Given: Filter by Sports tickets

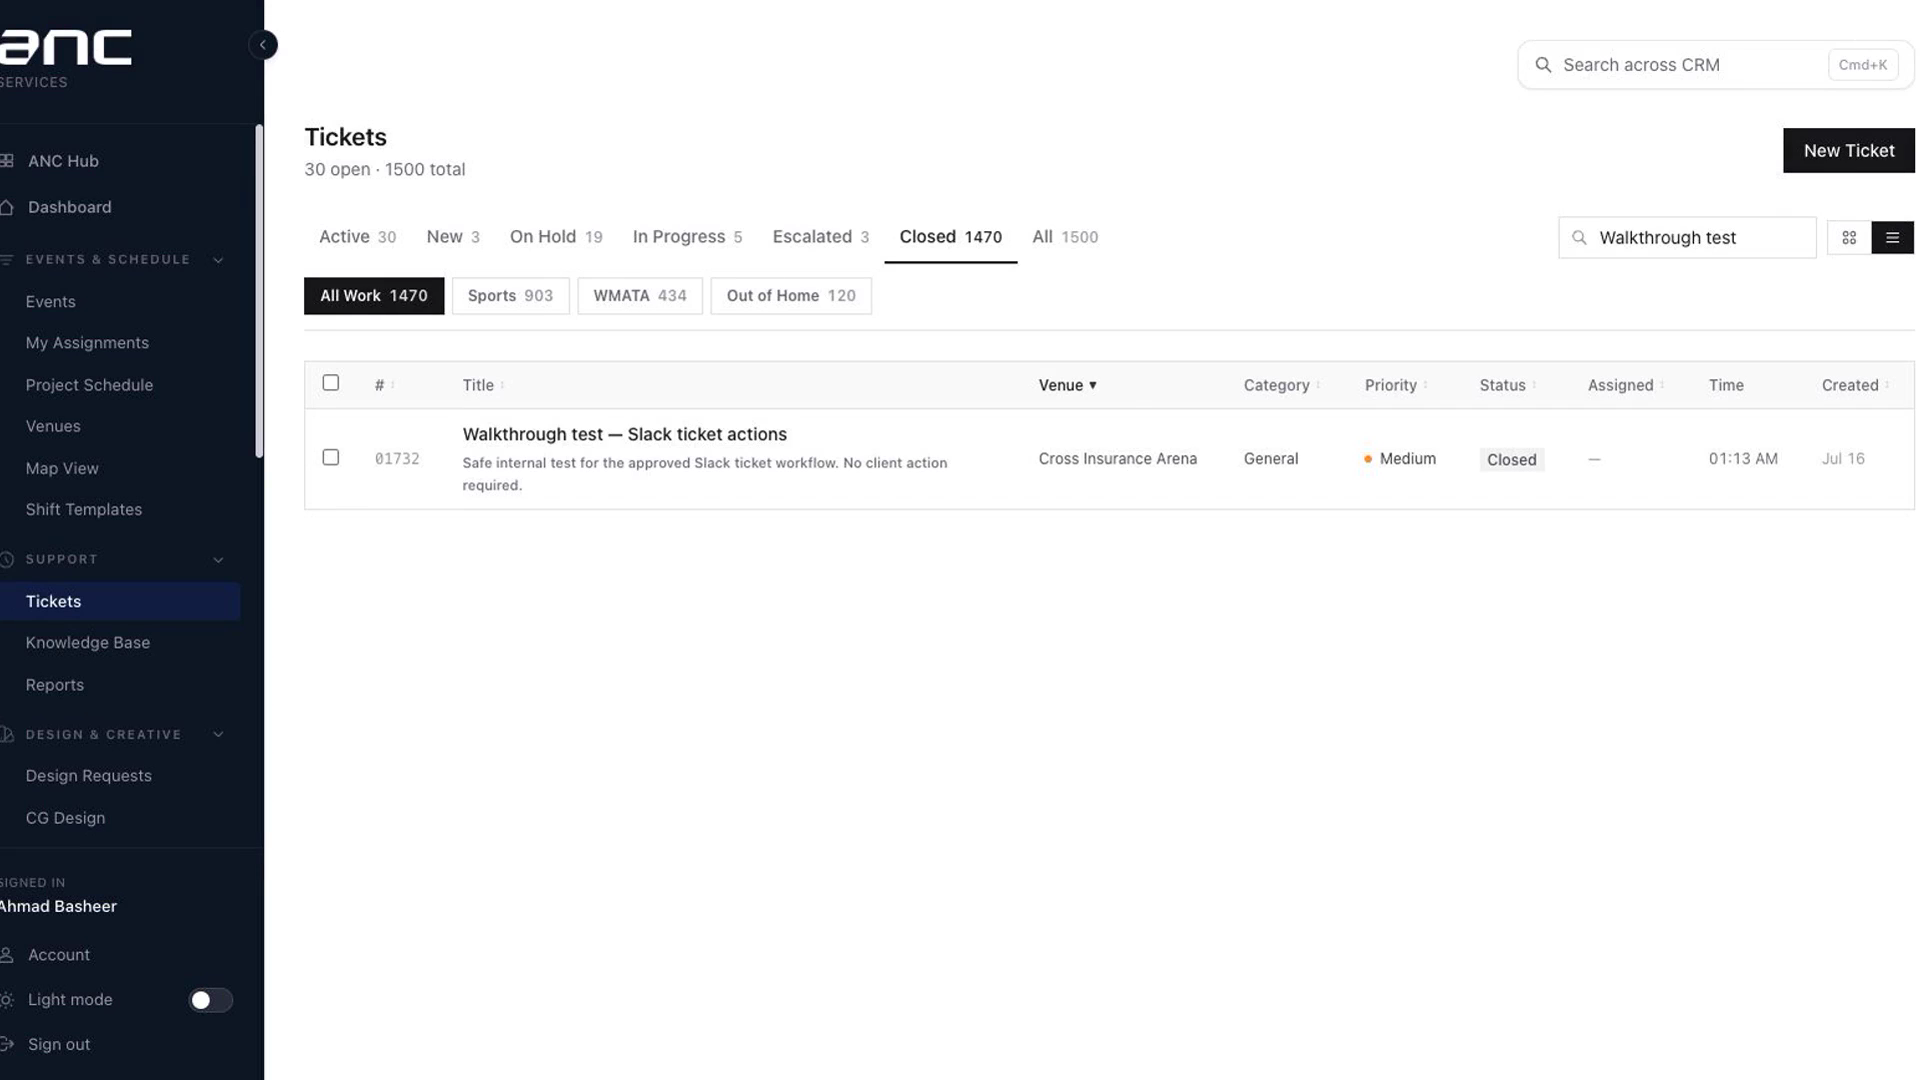Looking at the screenshot, I should [x=510, y=296].
